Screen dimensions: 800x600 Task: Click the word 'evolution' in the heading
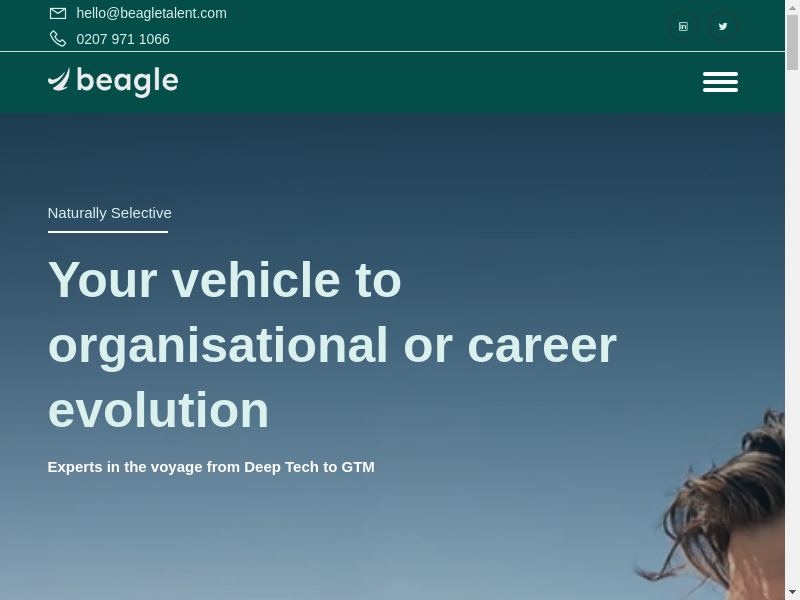coord(158,410)
